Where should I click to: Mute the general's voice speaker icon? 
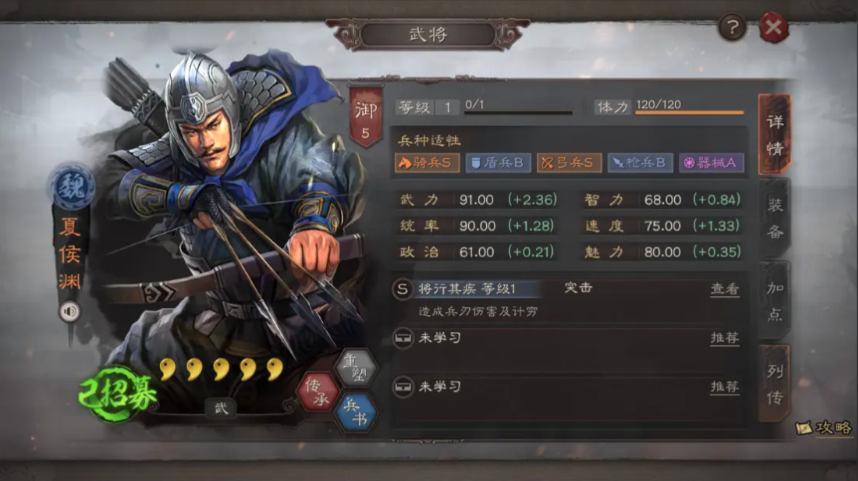[x=69, y=312]
